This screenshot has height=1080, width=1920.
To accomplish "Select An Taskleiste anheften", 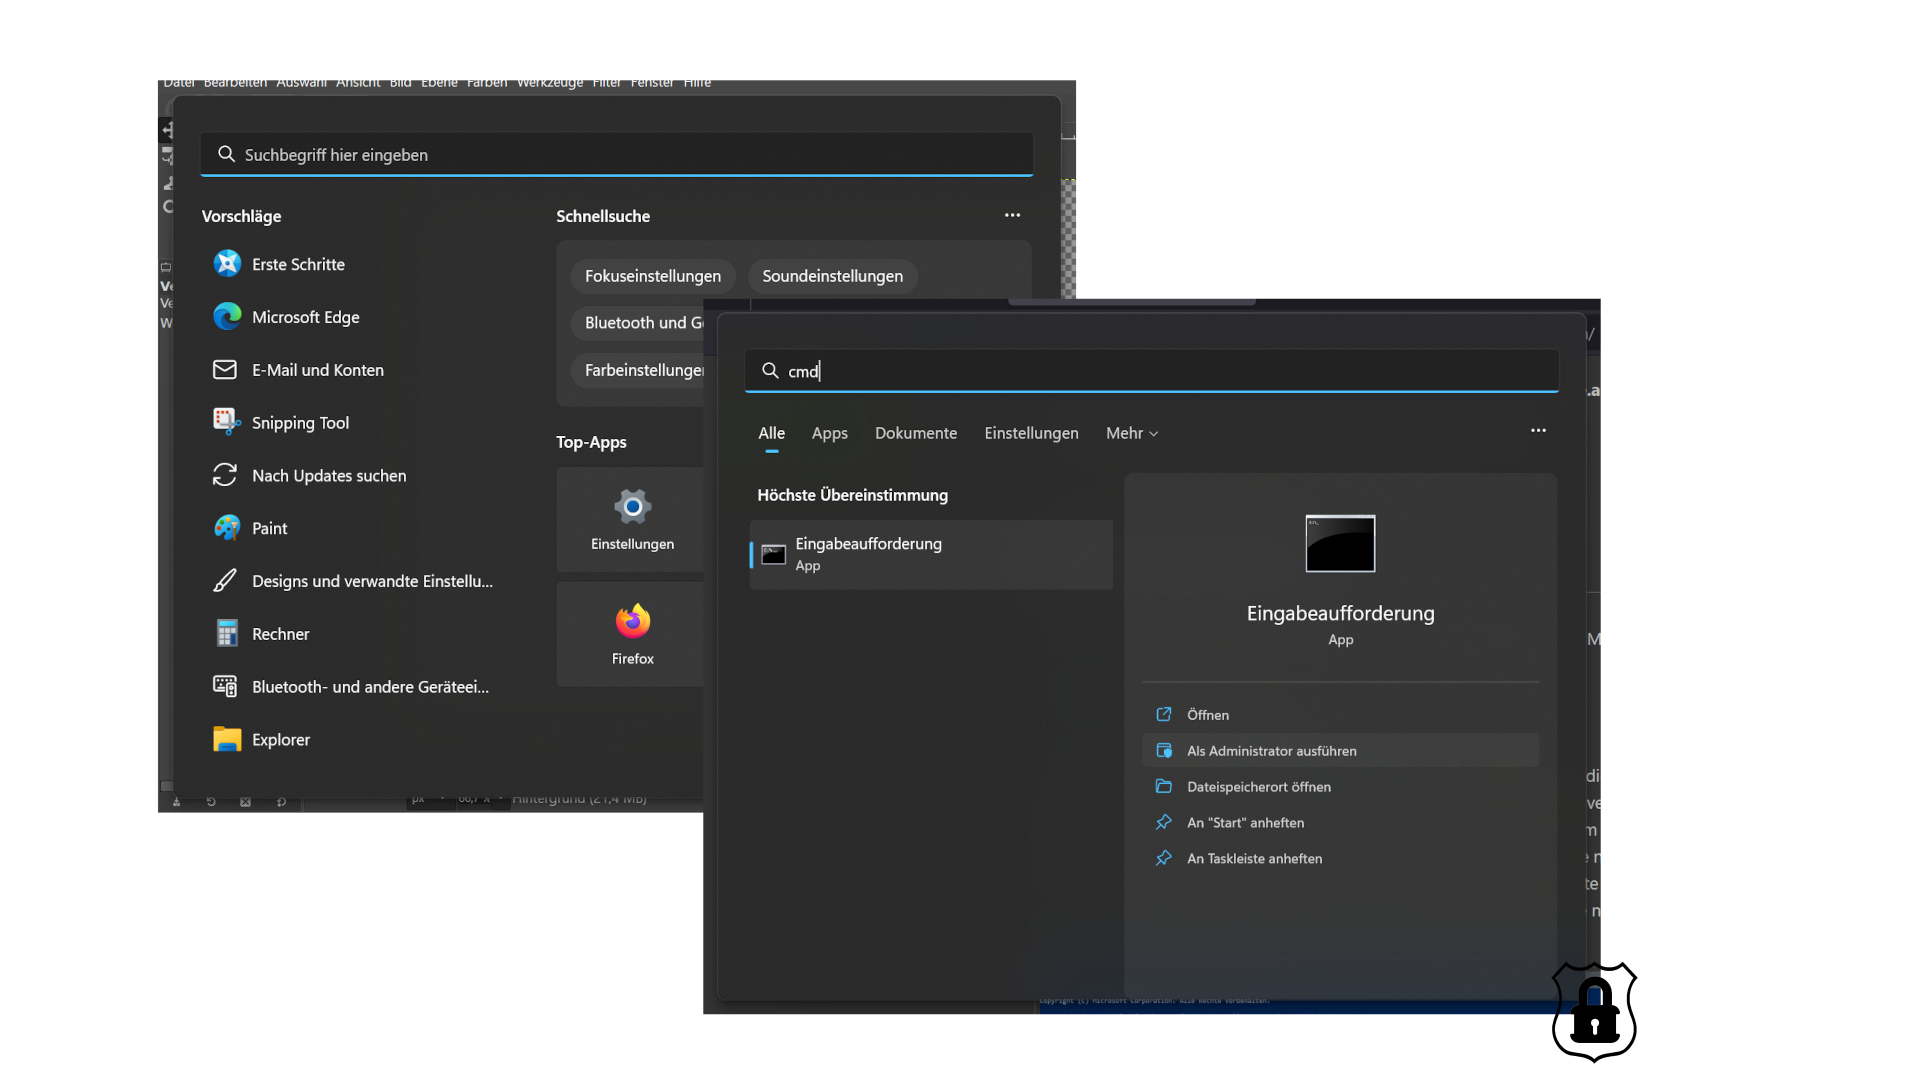I will 1340,859.
